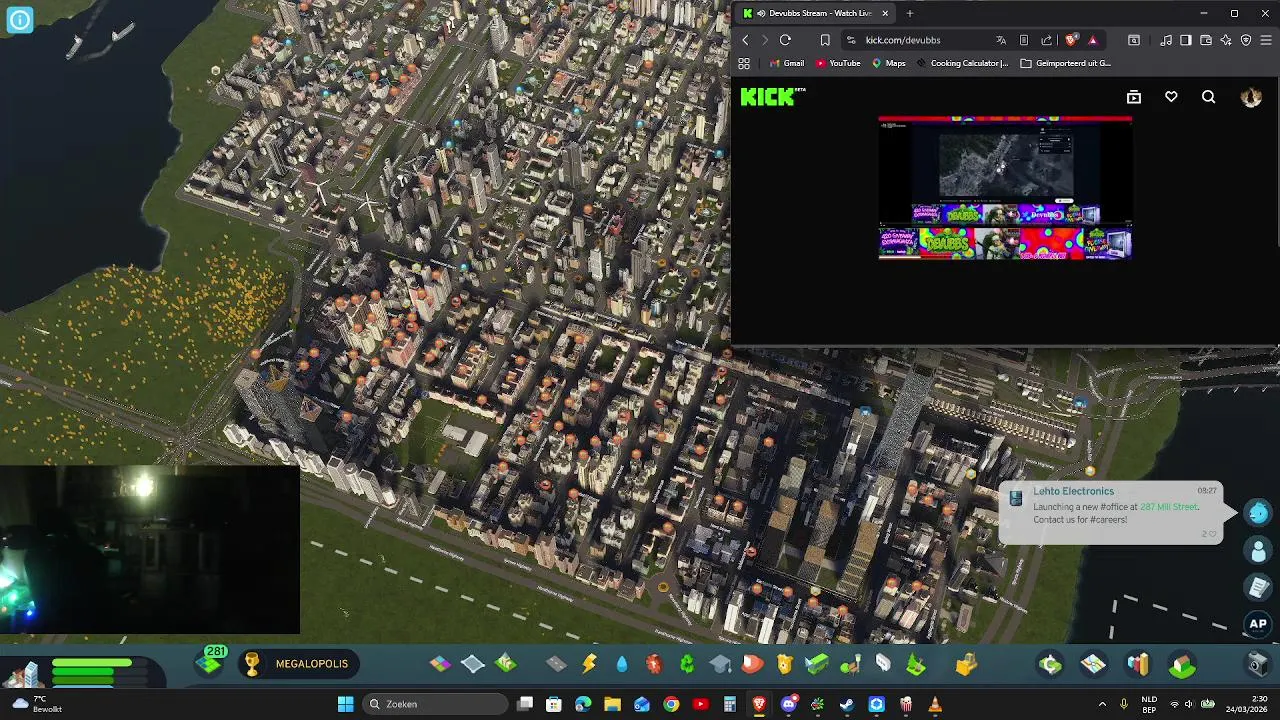Open the YouTube bookmark
The image size is (1280, 720).
tap(837, 63)
